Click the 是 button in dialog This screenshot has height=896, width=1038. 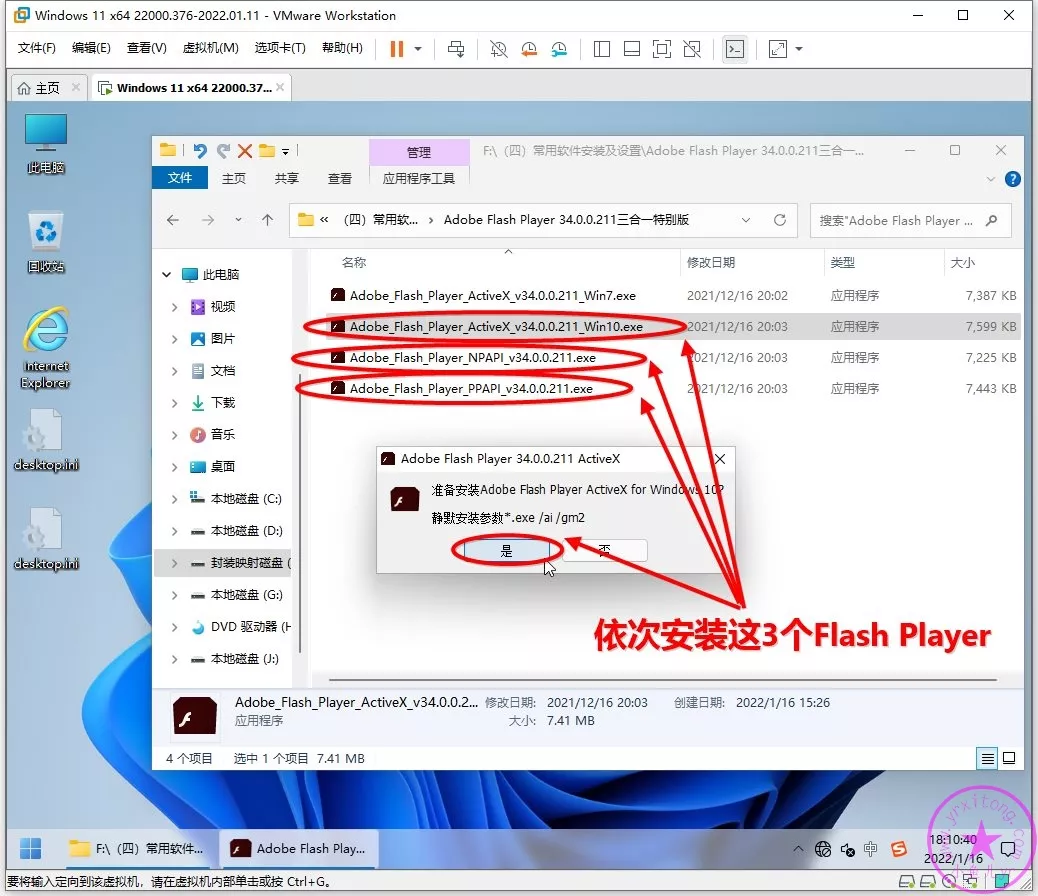click(506, 551)
